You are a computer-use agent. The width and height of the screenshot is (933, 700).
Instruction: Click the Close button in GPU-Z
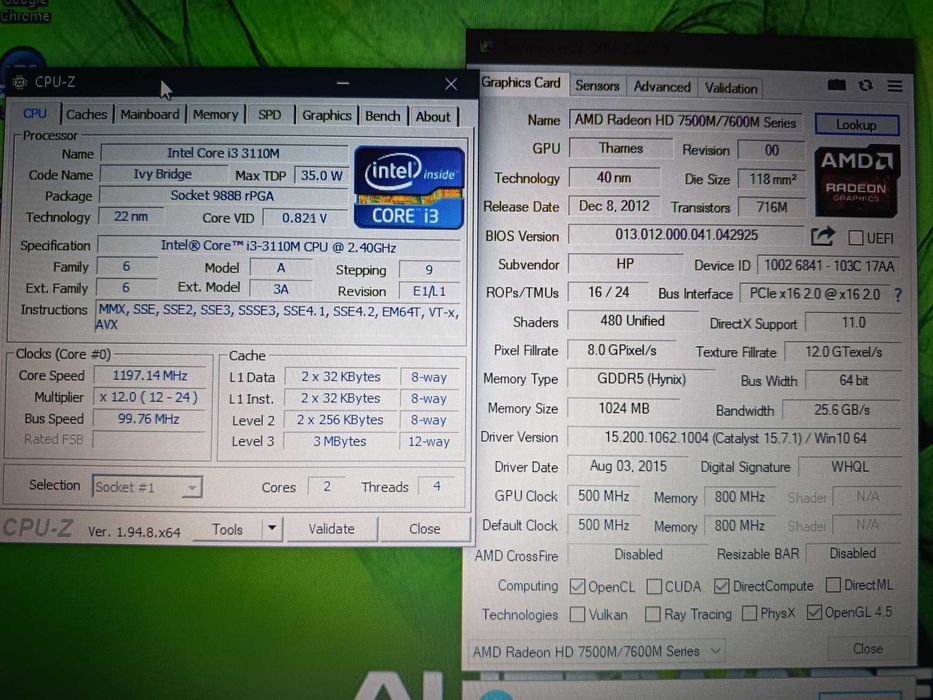[868, 648]
